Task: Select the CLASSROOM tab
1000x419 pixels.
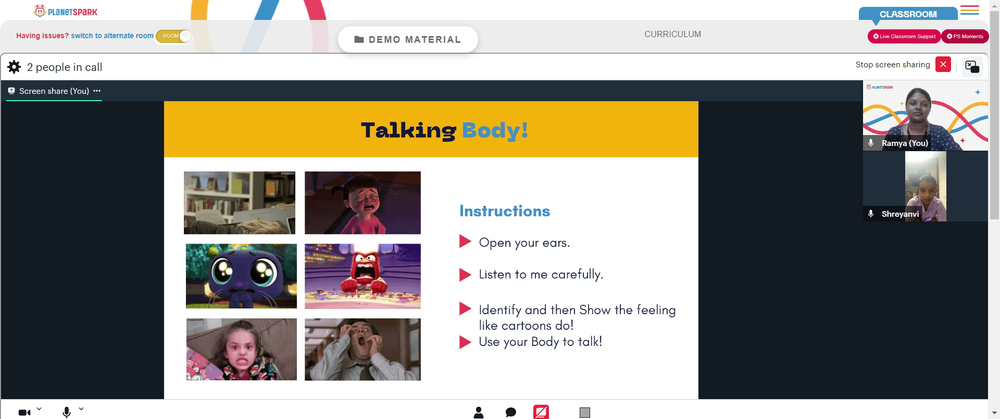Action: 908,14
